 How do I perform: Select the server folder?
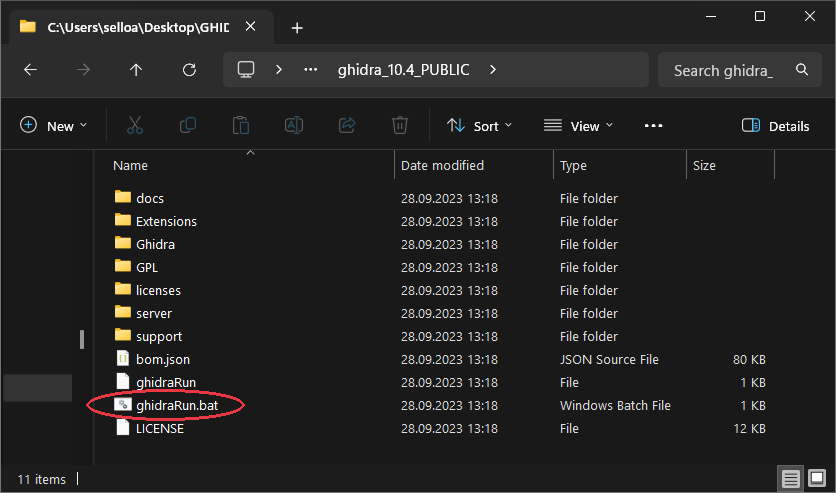[154, 313]
